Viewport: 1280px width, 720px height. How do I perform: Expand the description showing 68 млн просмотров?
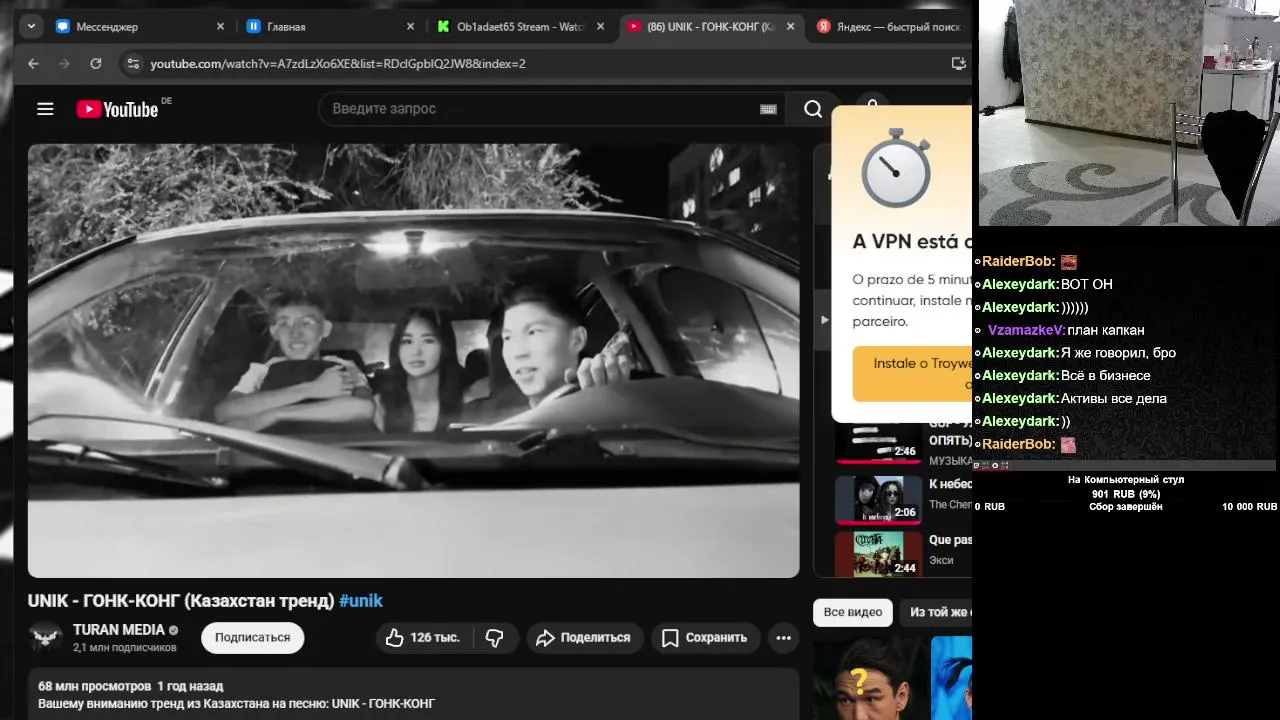(x=413, y=695)
